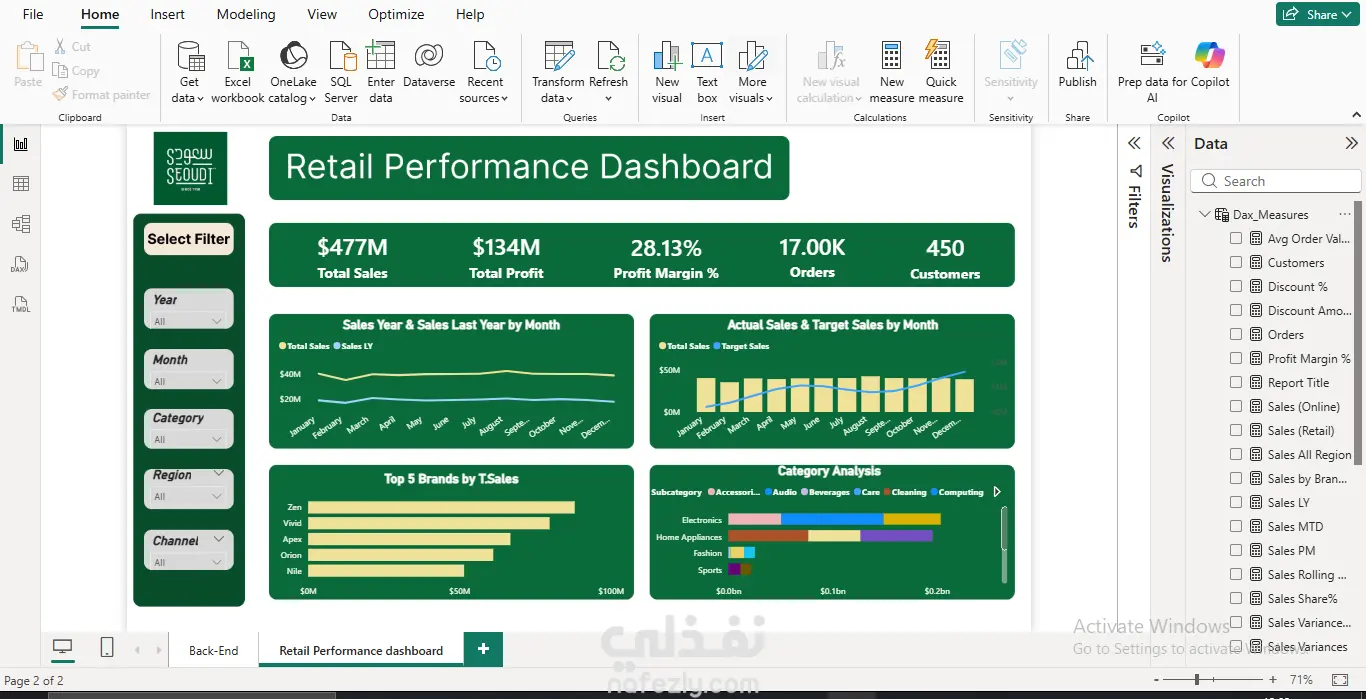This screenshot has width=1366, height=699.
Task: Check the Discount % measure checkbox
Action: tap(1236, 286)
